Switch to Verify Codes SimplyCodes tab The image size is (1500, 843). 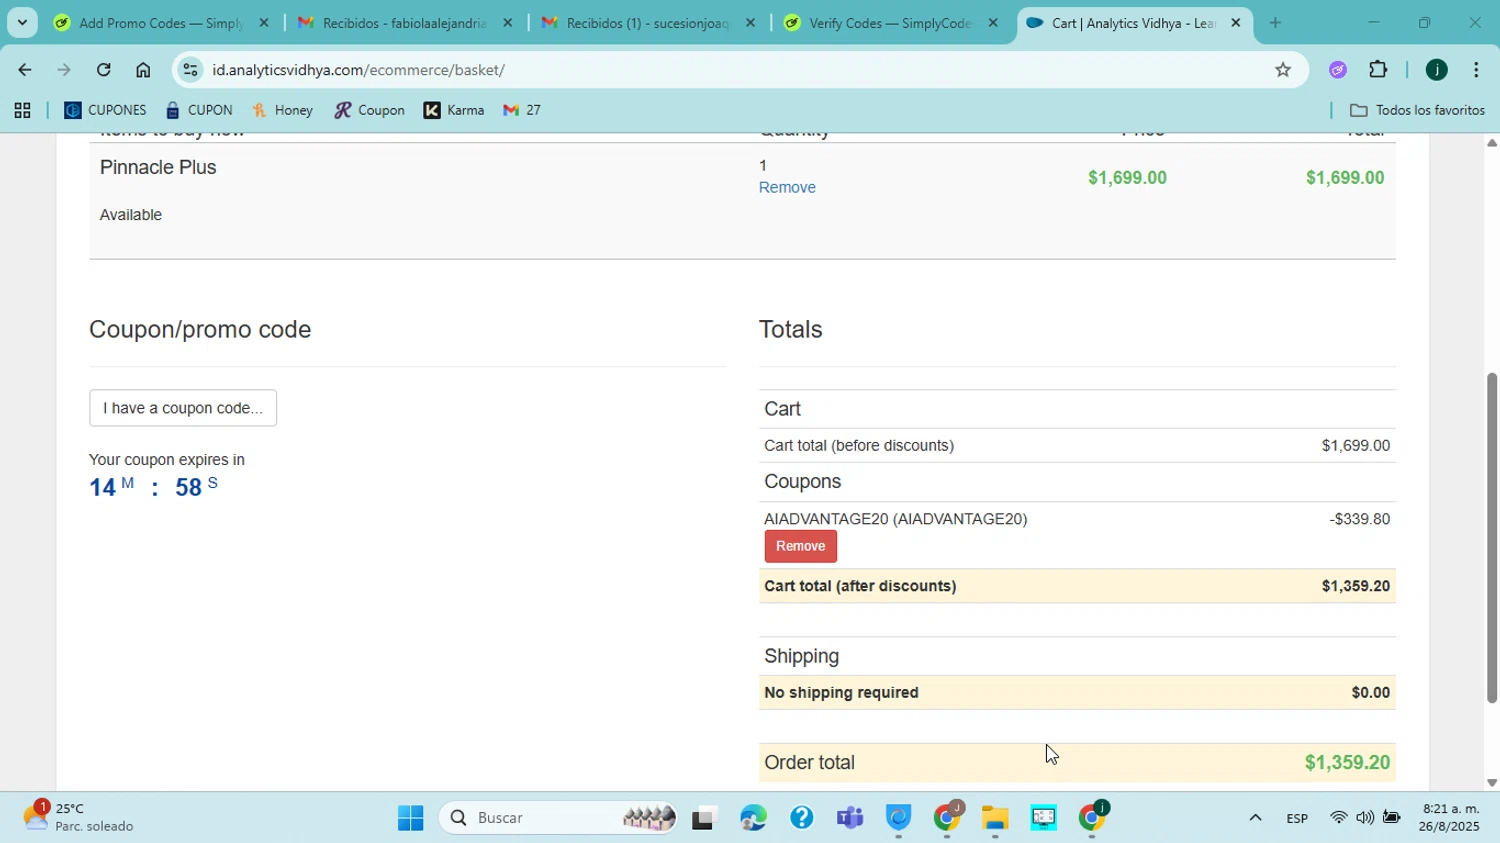click(890, 22)
